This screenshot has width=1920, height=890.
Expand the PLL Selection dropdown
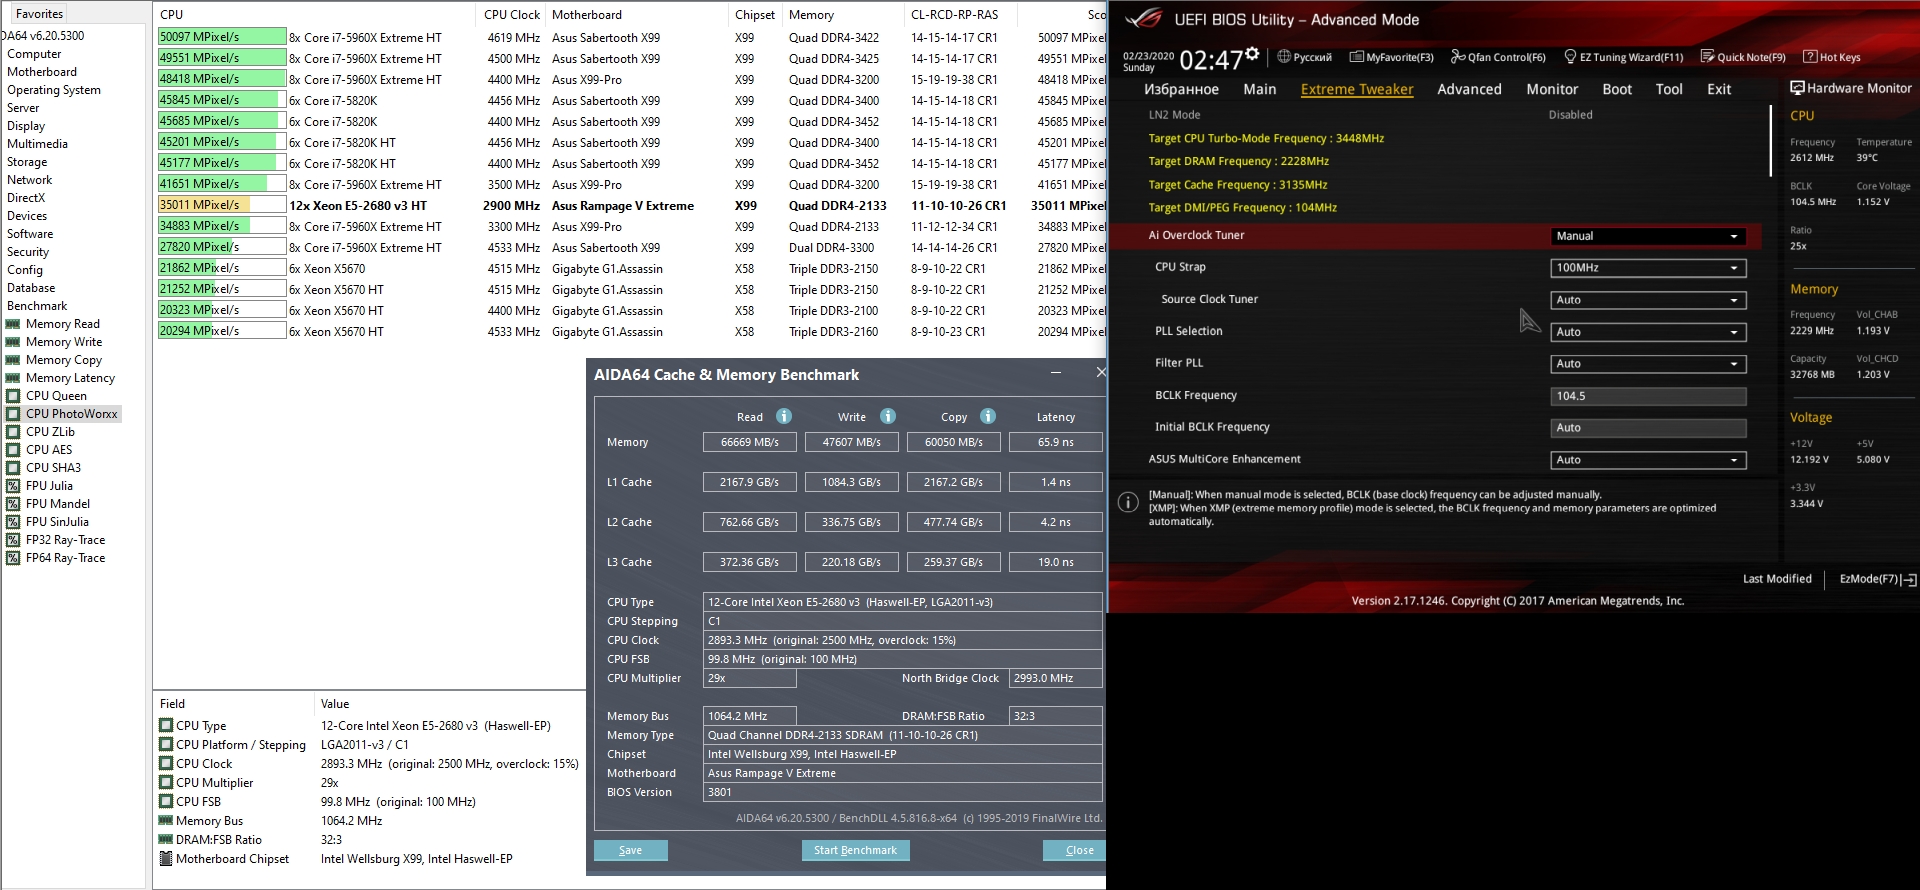click(x=1648, y=332)
